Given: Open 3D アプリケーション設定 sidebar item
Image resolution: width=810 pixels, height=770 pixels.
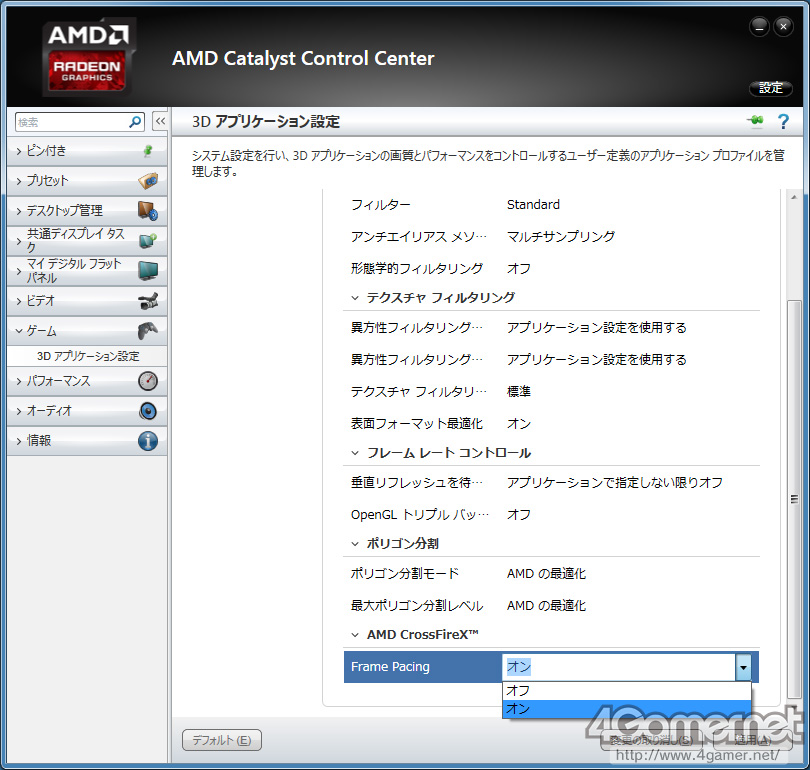Looking at the screenshot, I should pos(88,356).
